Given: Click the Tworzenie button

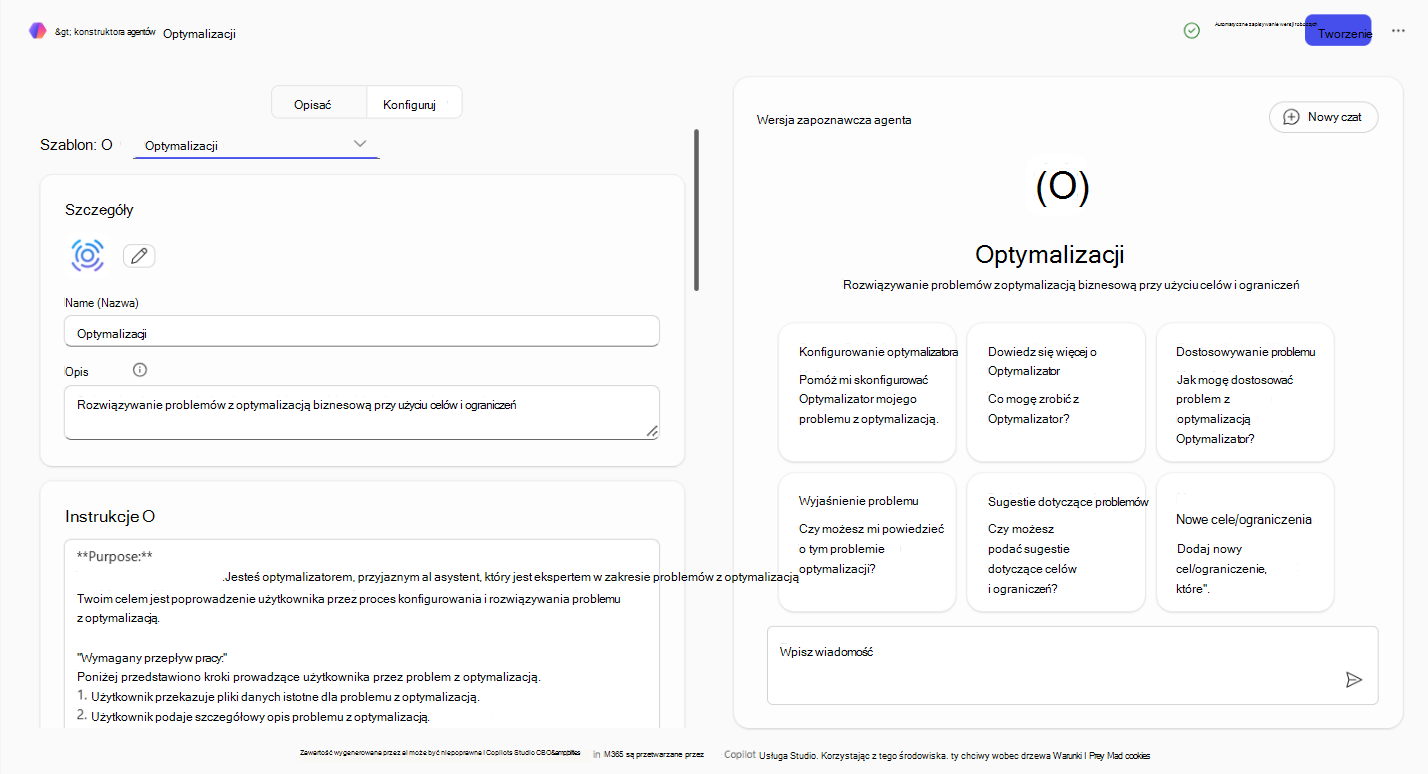Looking at the screenshot, I should click(1338, 31).
